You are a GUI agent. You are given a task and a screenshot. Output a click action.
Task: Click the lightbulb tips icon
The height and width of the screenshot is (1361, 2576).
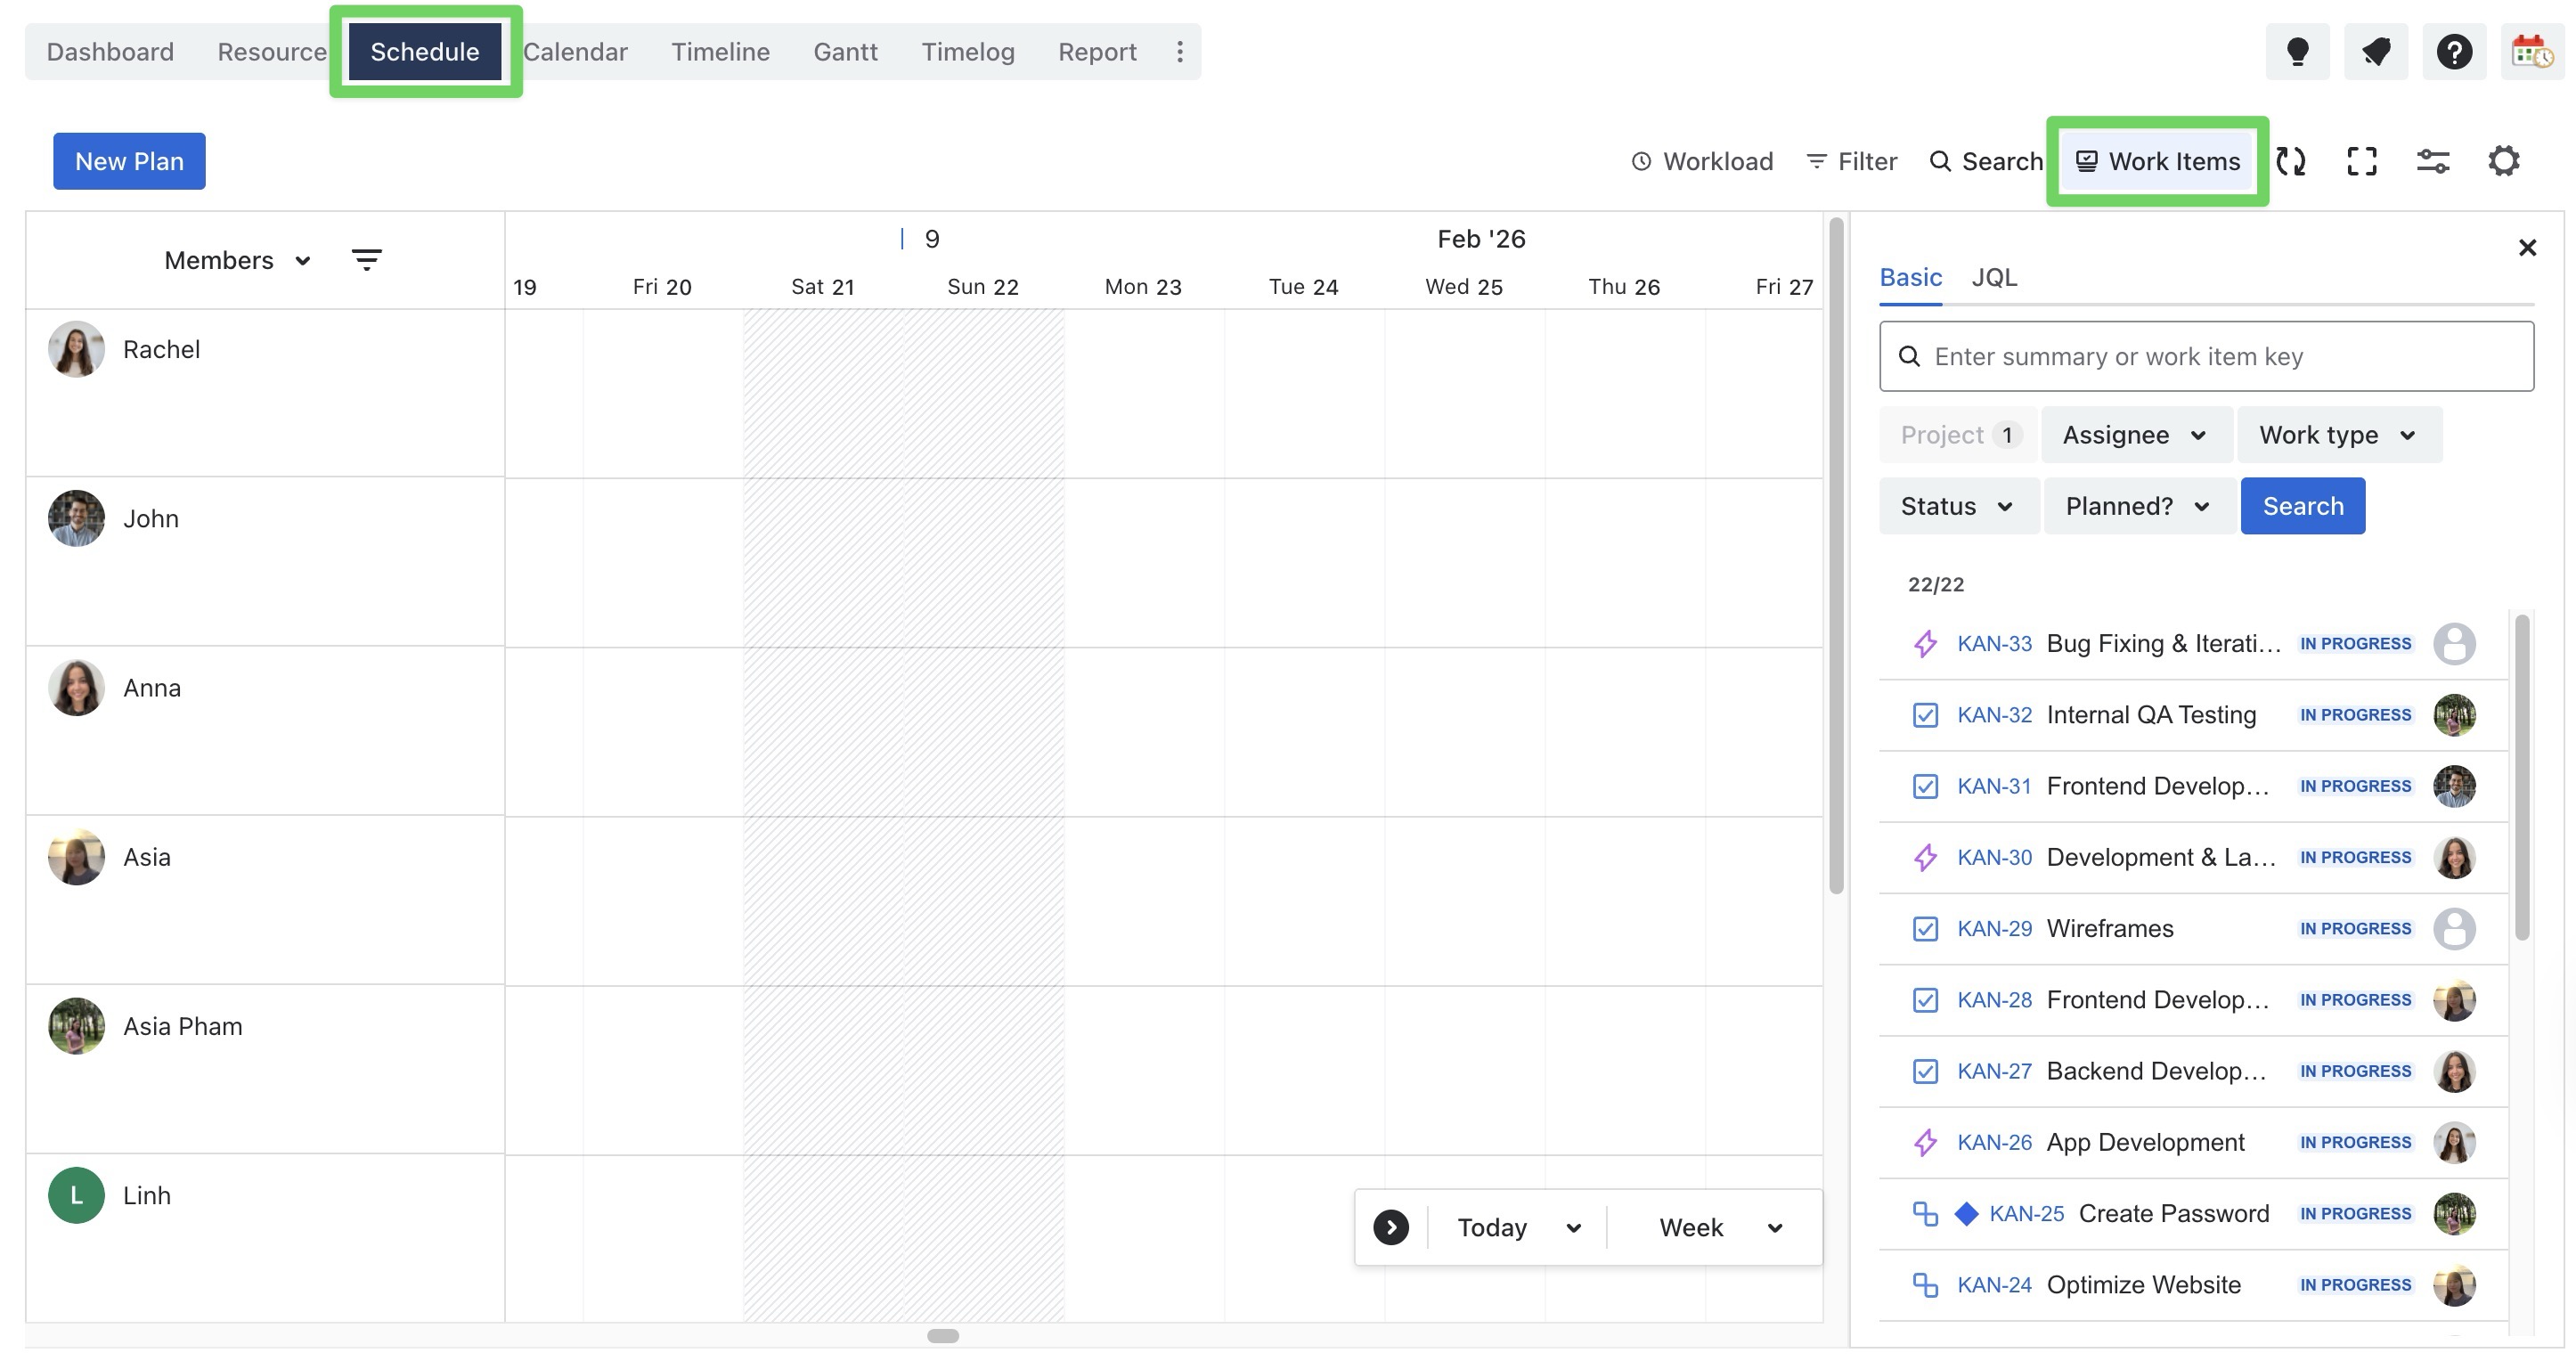coord(2297,51)
